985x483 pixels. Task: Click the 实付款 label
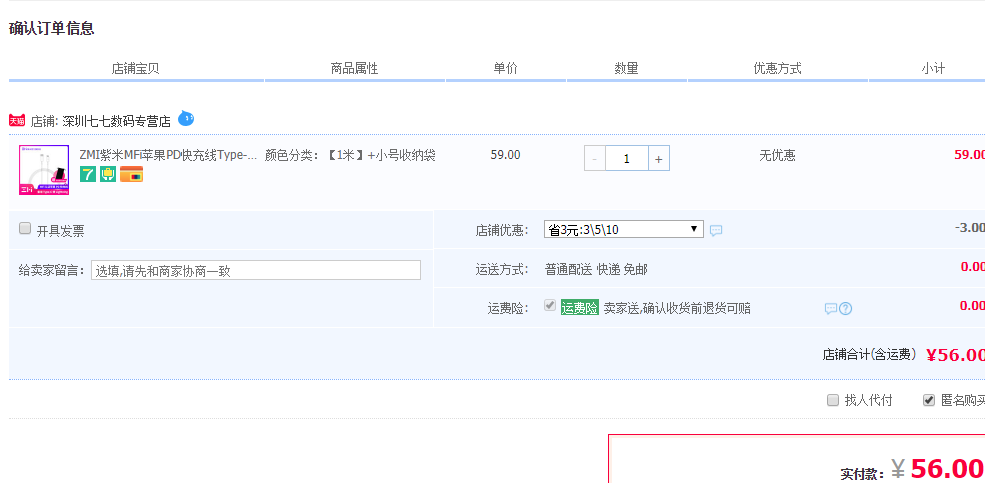click(x=863, y=474)
